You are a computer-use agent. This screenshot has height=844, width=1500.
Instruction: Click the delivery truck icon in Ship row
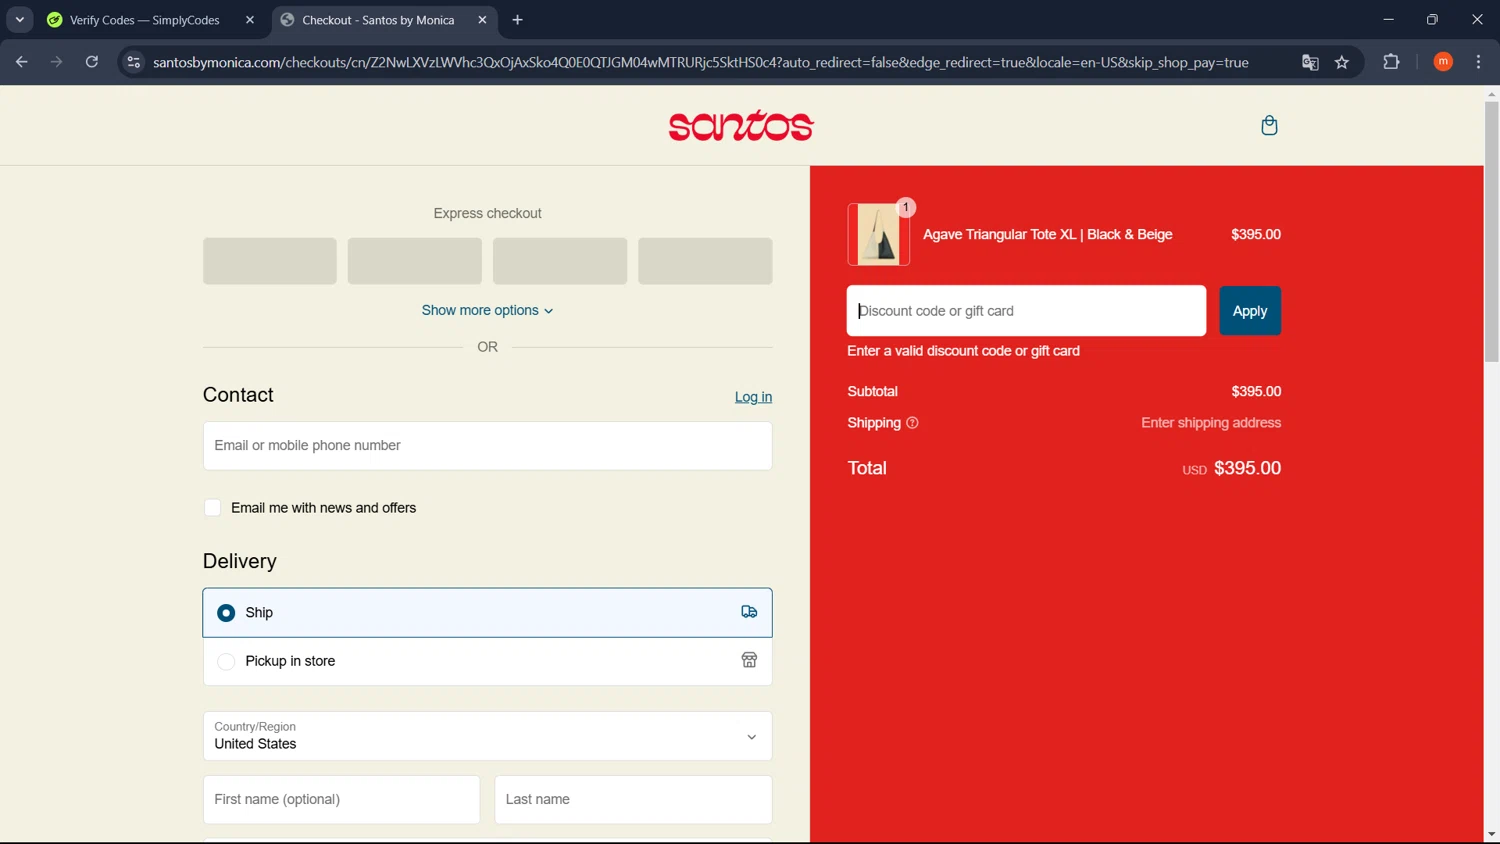[749, 612]
